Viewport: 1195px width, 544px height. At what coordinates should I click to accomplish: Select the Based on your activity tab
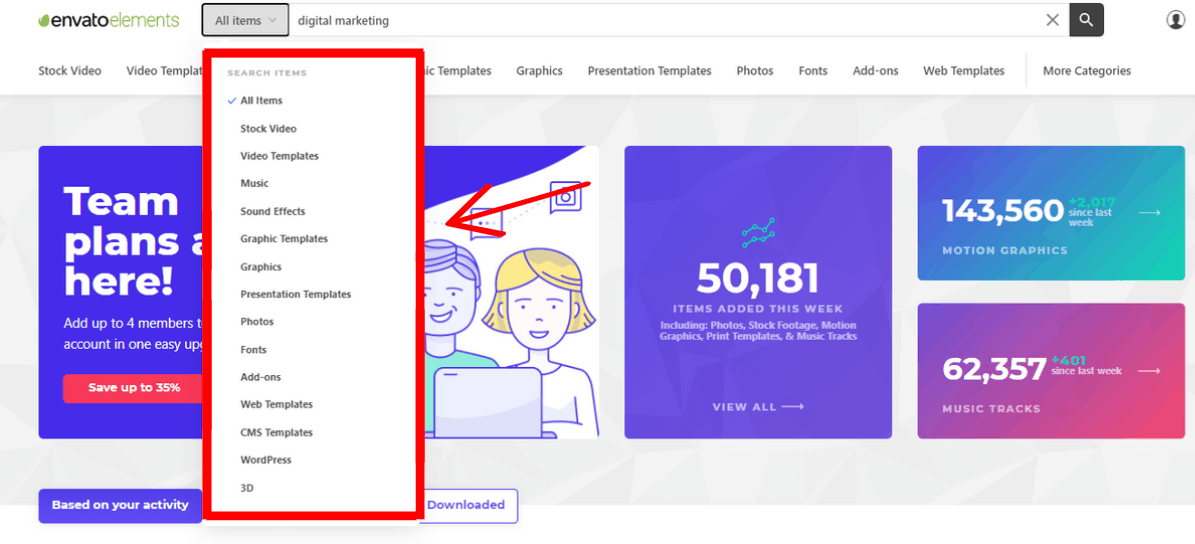(120, 505)
